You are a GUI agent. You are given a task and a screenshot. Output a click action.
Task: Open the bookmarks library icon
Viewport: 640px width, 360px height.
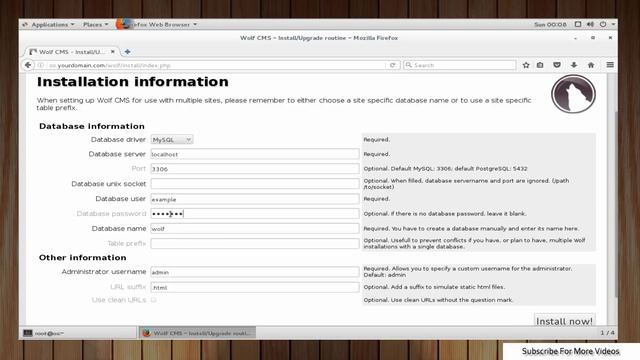540,65
